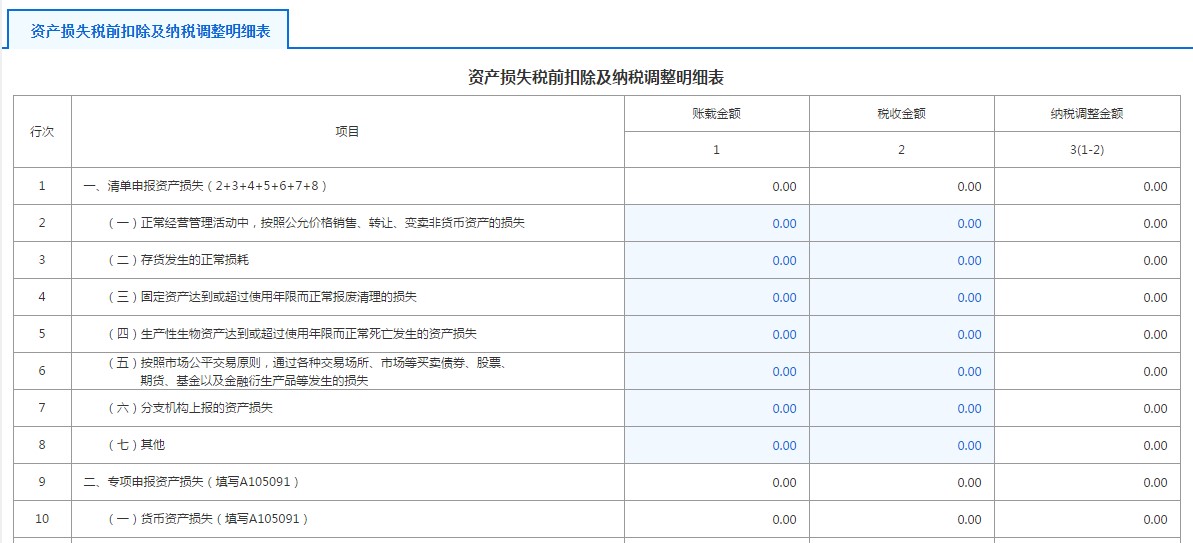1193x543 pixels.
Task: Select text 一、清单申报资产损失(2+3+4+5+6+7+8)
Action: point(205,186)
